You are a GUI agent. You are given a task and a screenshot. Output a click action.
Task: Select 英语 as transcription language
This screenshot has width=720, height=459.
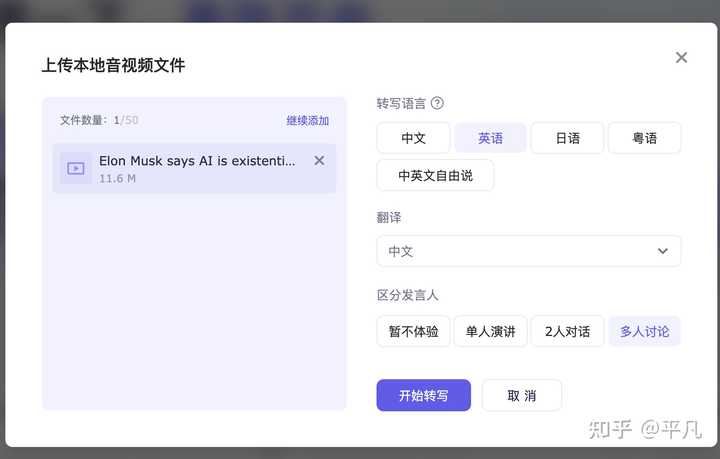[x=490, y=138]
